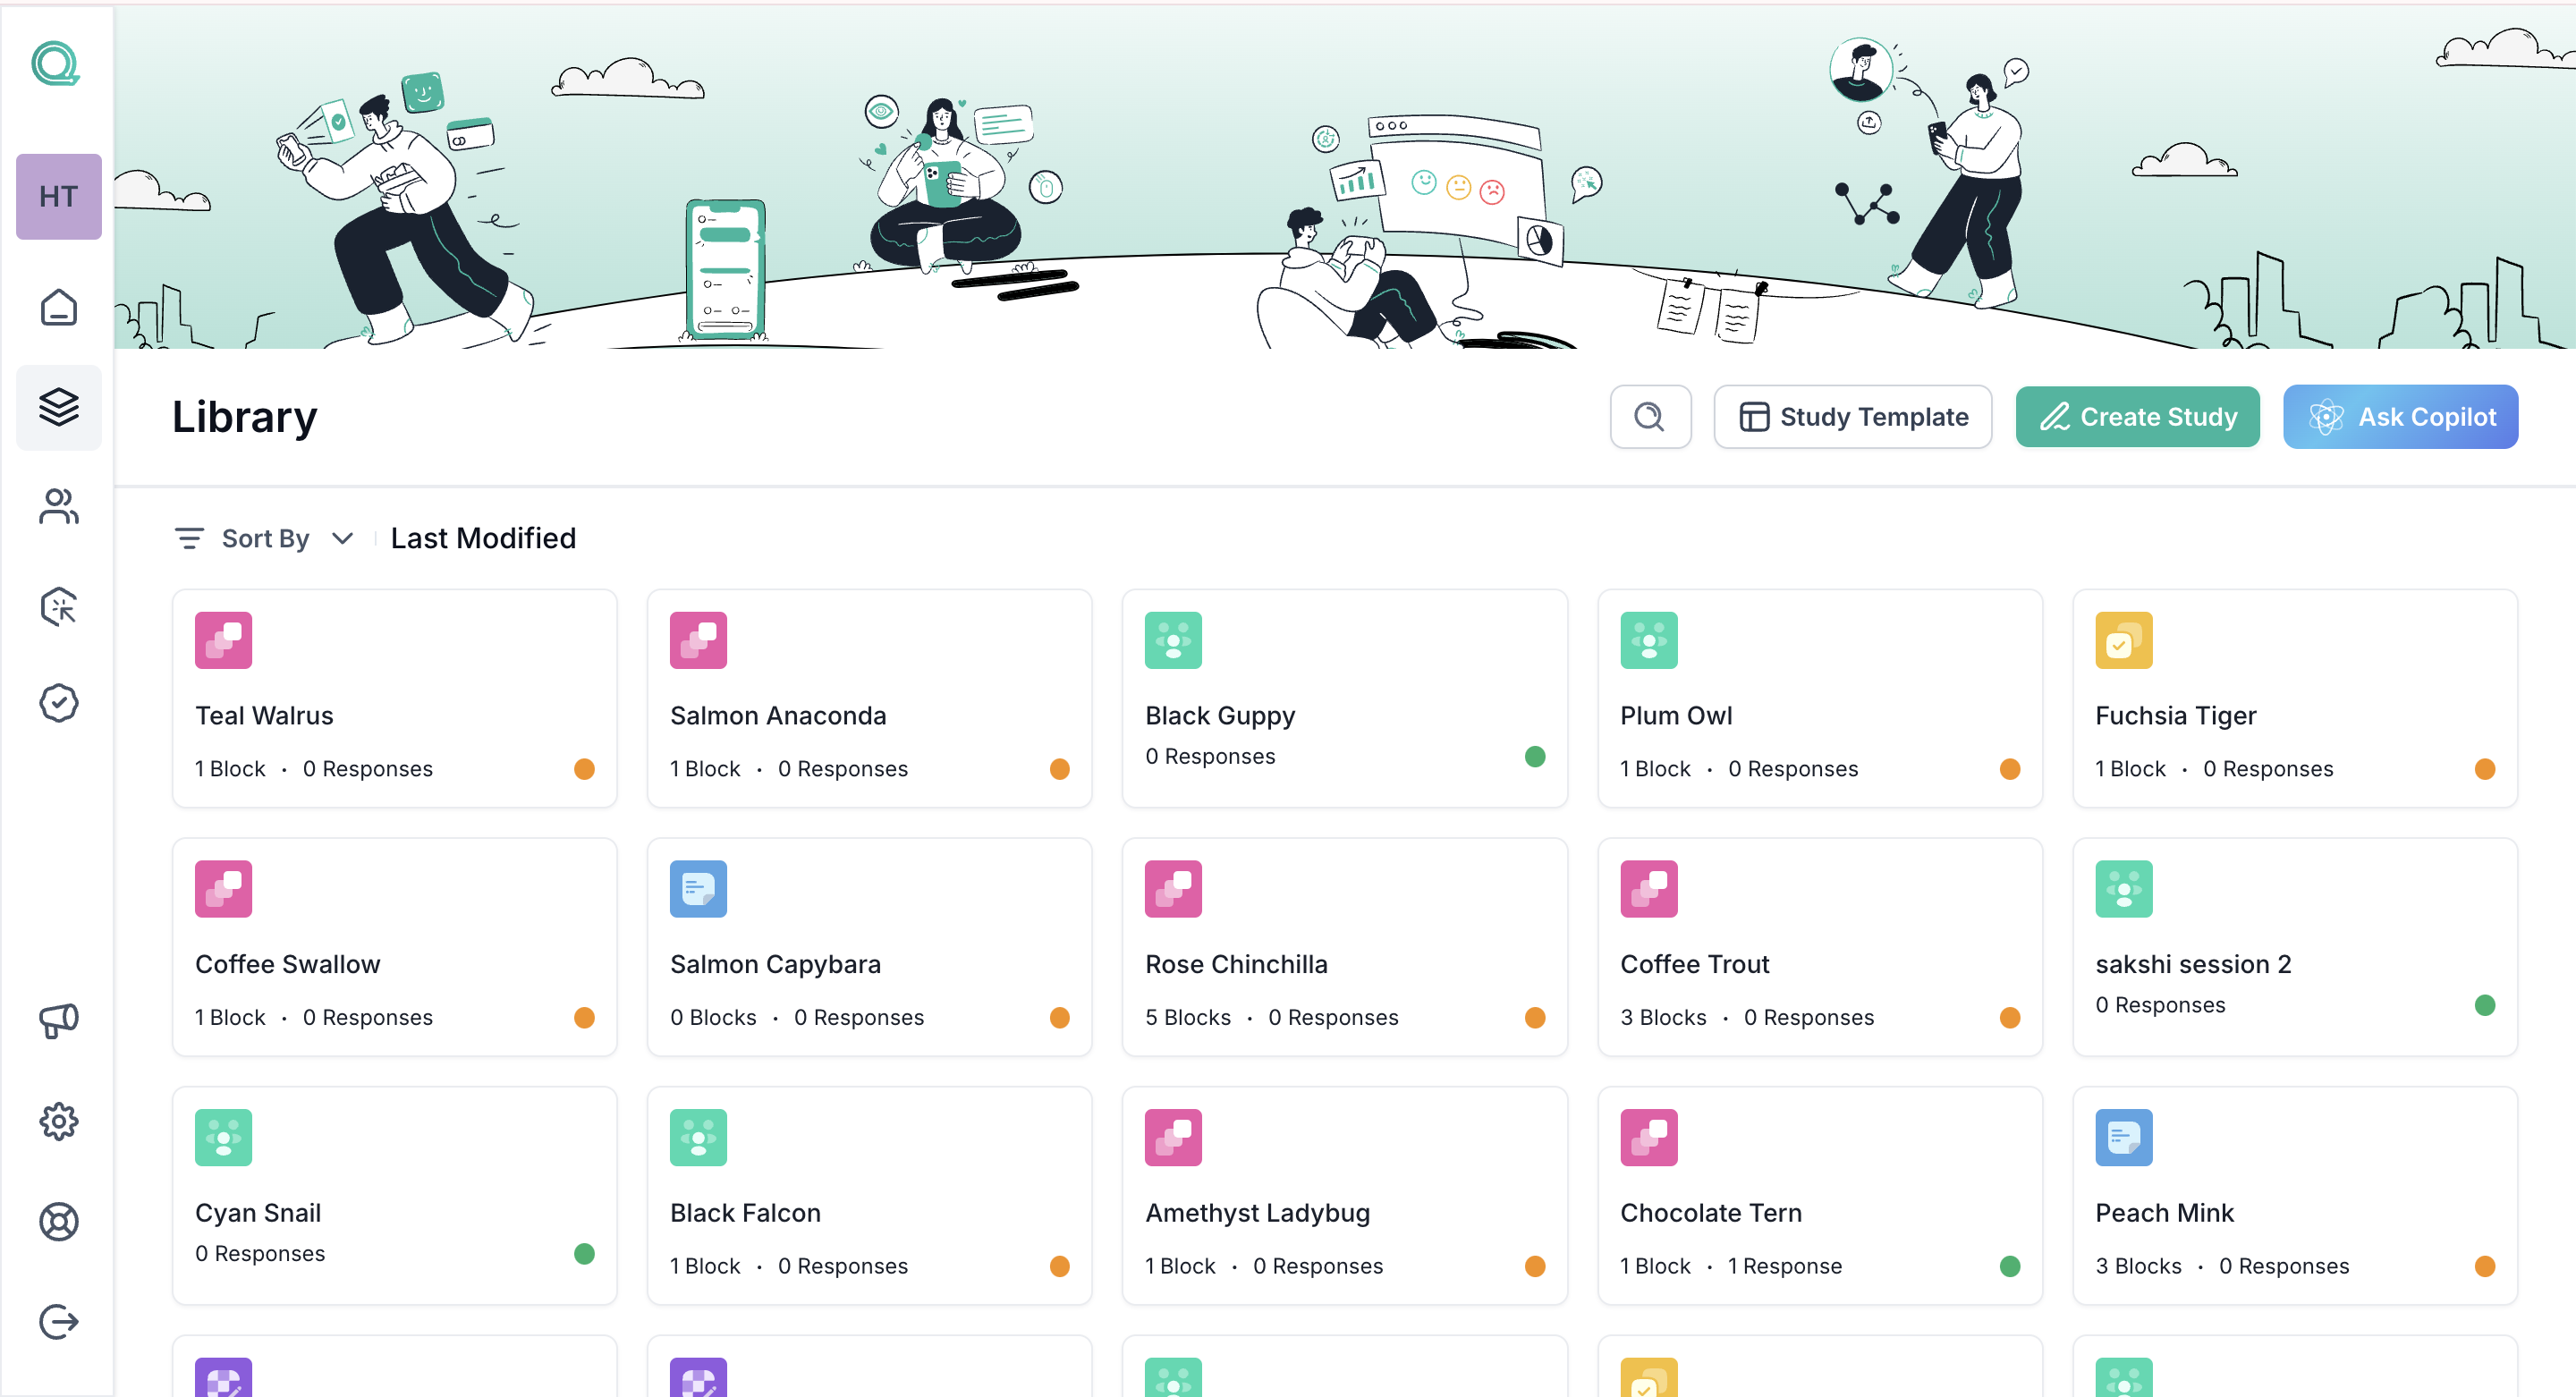Open the Teal Walrus study title
This screenshot has width=2576, height=1397.
[x=264, y=716]
